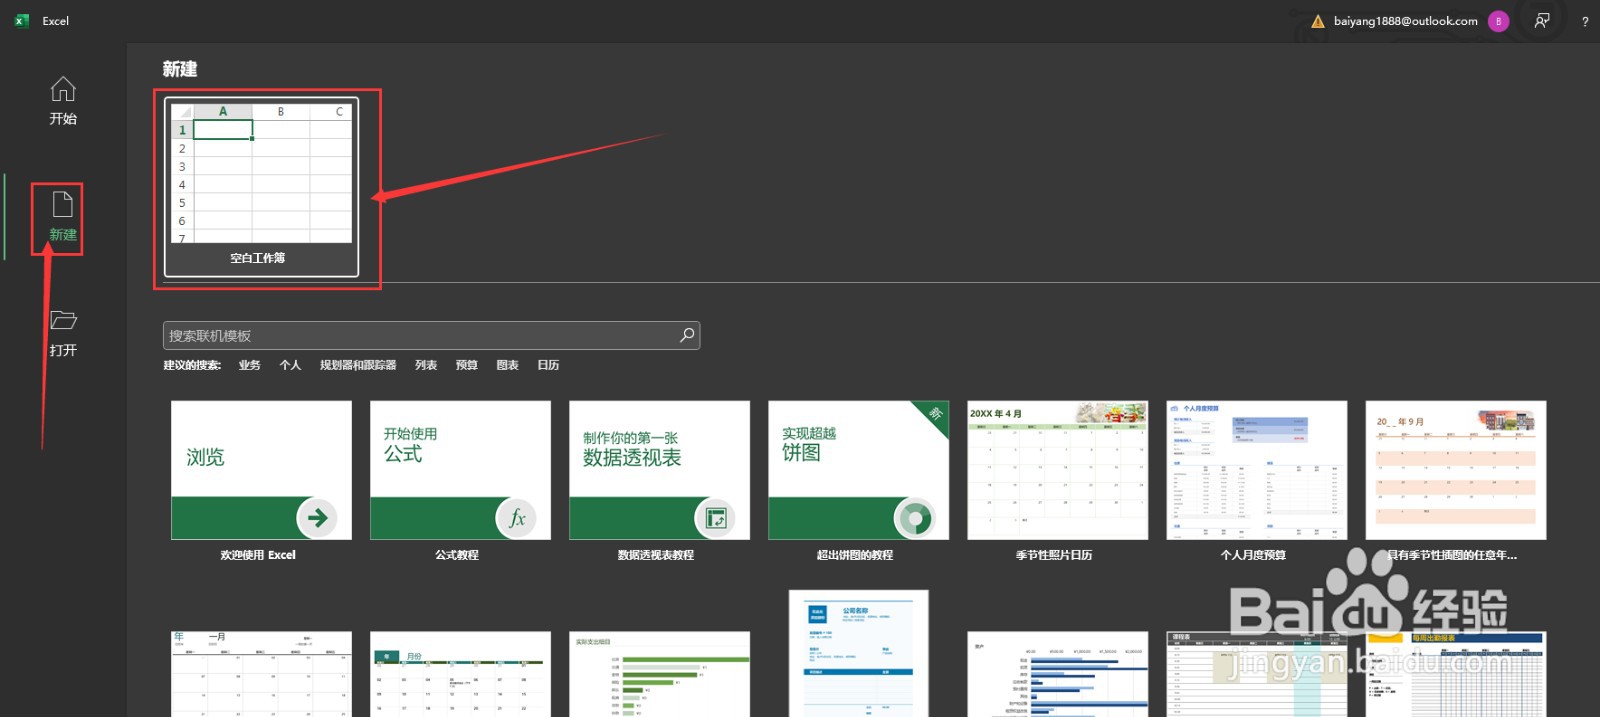Open the blue bar chart template thumbnail

pyautogui.click(x=1057, y=674)
